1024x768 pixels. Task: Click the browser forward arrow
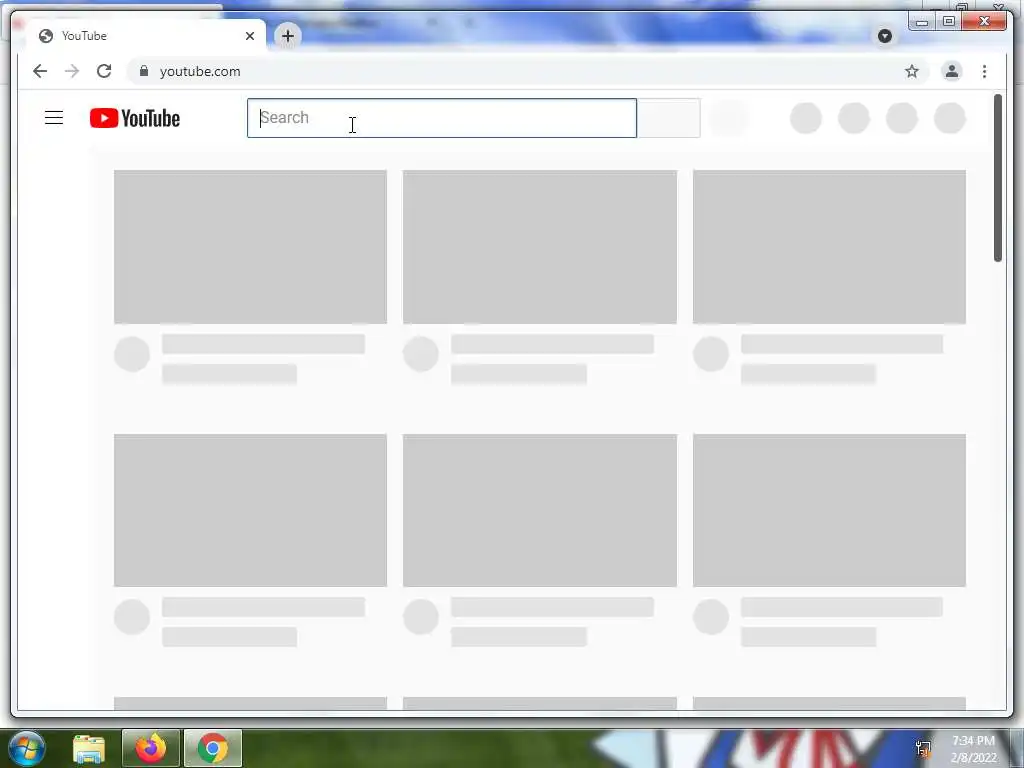(x=72, y=71)
